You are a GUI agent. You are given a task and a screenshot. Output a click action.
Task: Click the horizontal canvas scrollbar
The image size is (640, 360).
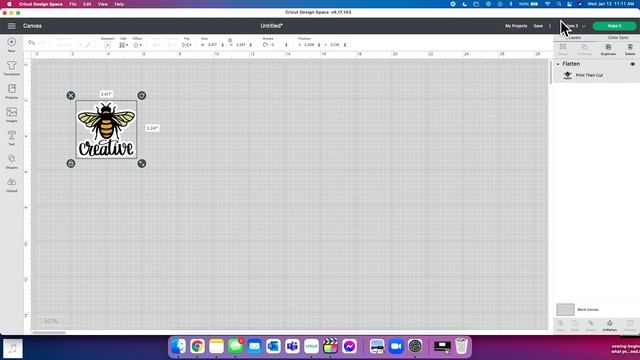49,333
